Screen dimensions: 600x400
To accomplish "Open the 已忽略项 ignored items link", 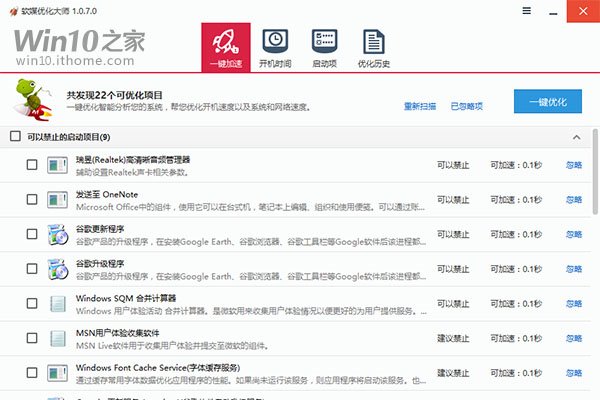I will coord(466,105).
